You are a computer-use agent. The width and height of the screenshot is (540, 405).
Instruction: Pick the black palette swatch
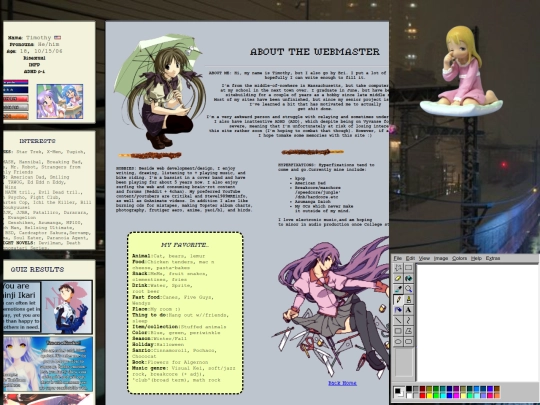coord(409,388)
